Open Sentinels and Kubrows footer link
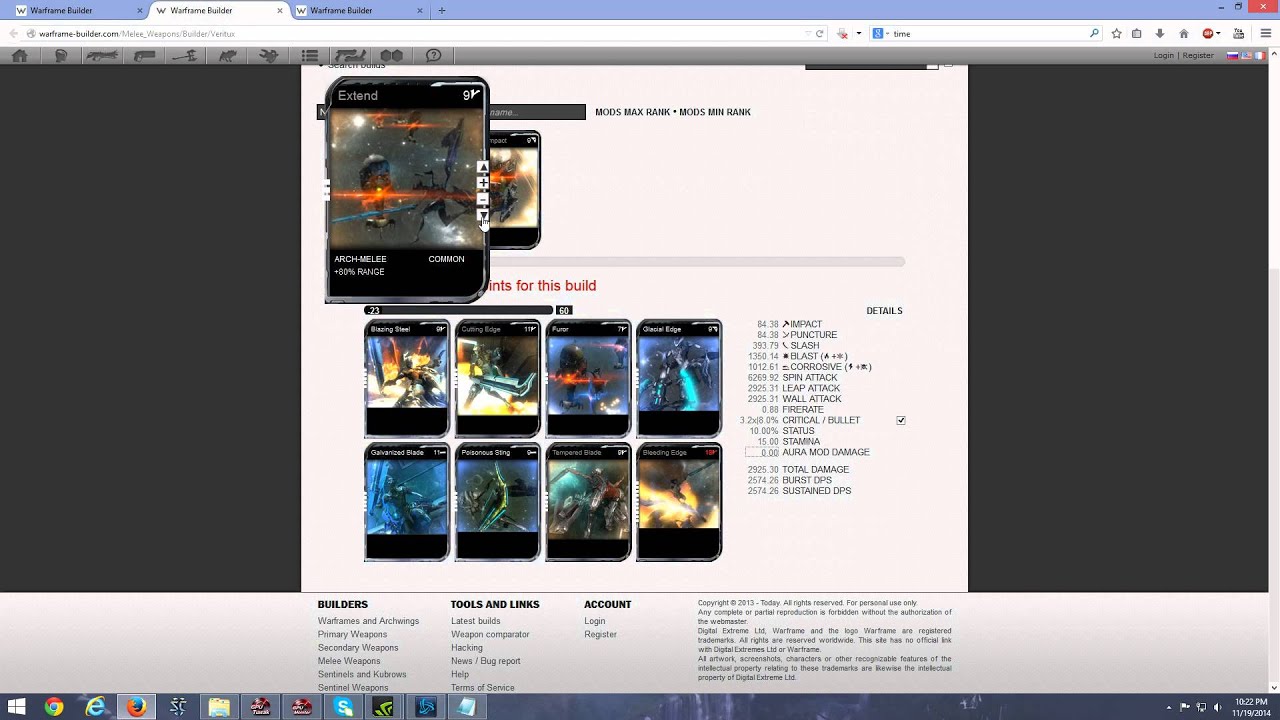 (x=362, y=674)
